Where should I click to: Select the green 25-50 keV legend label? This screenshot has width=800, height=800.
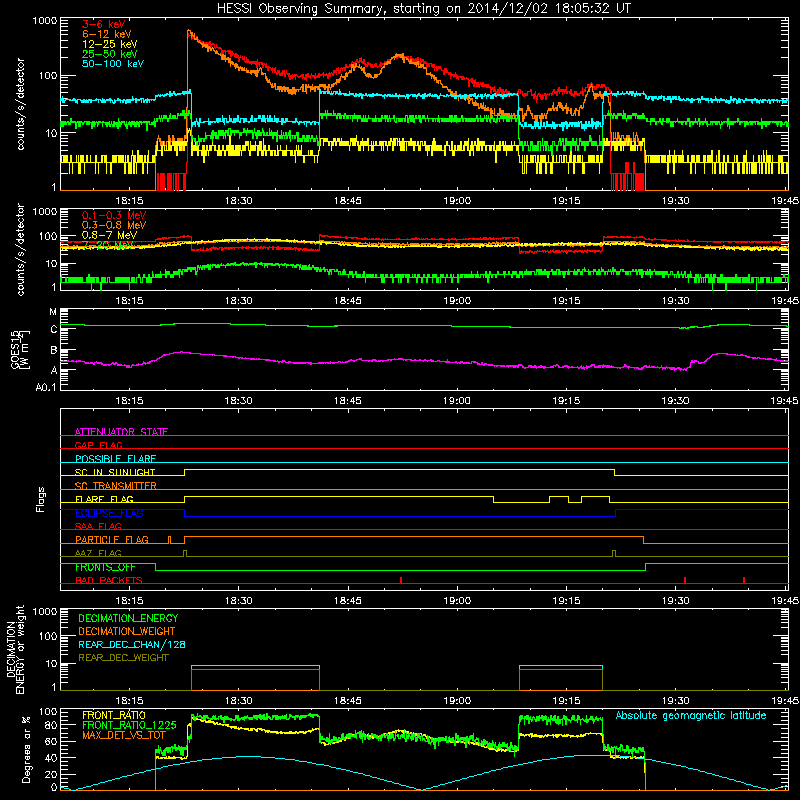click(x=109, y=54)
